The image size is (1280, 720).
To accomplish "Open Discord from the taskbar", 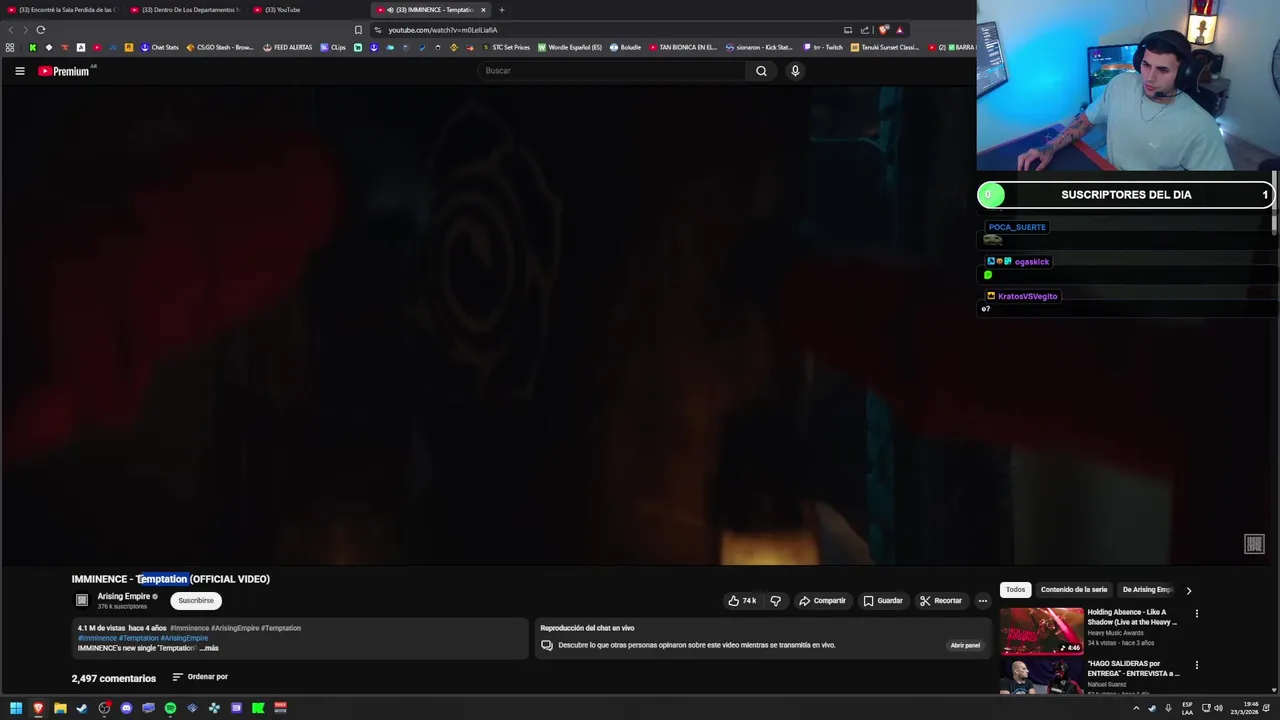I will coord(126,708).
